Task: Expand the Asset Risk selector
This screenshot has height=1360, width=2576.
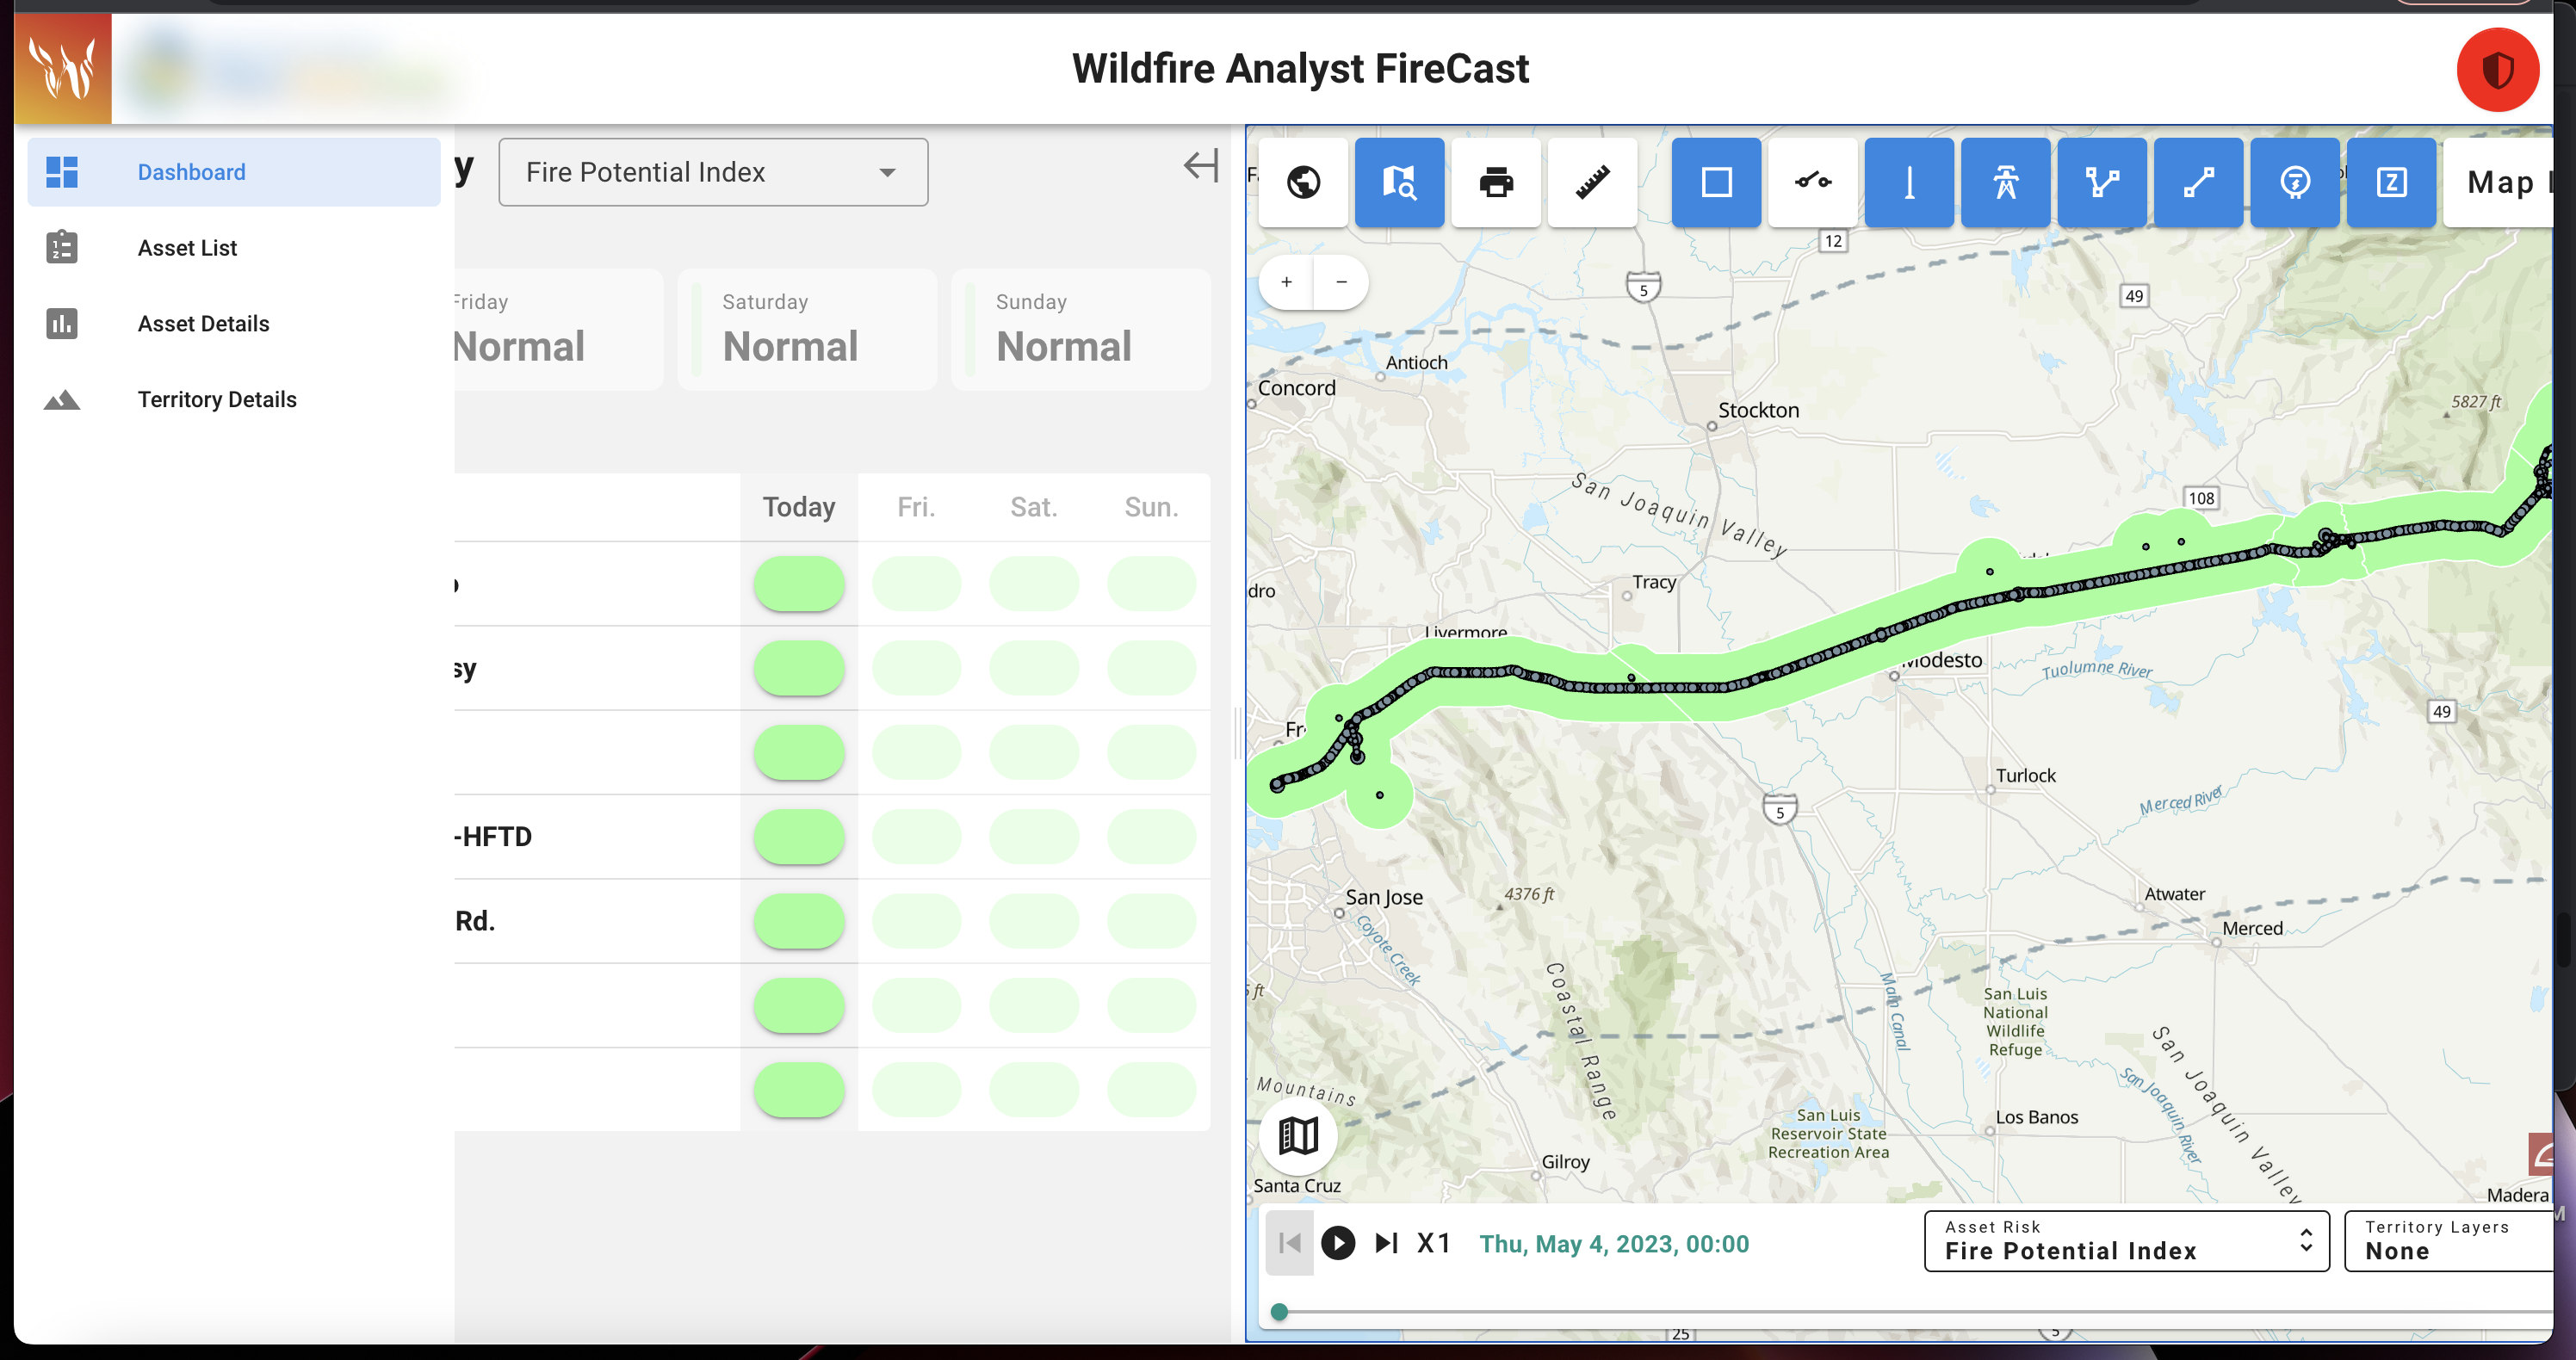Action: 2126,1241
